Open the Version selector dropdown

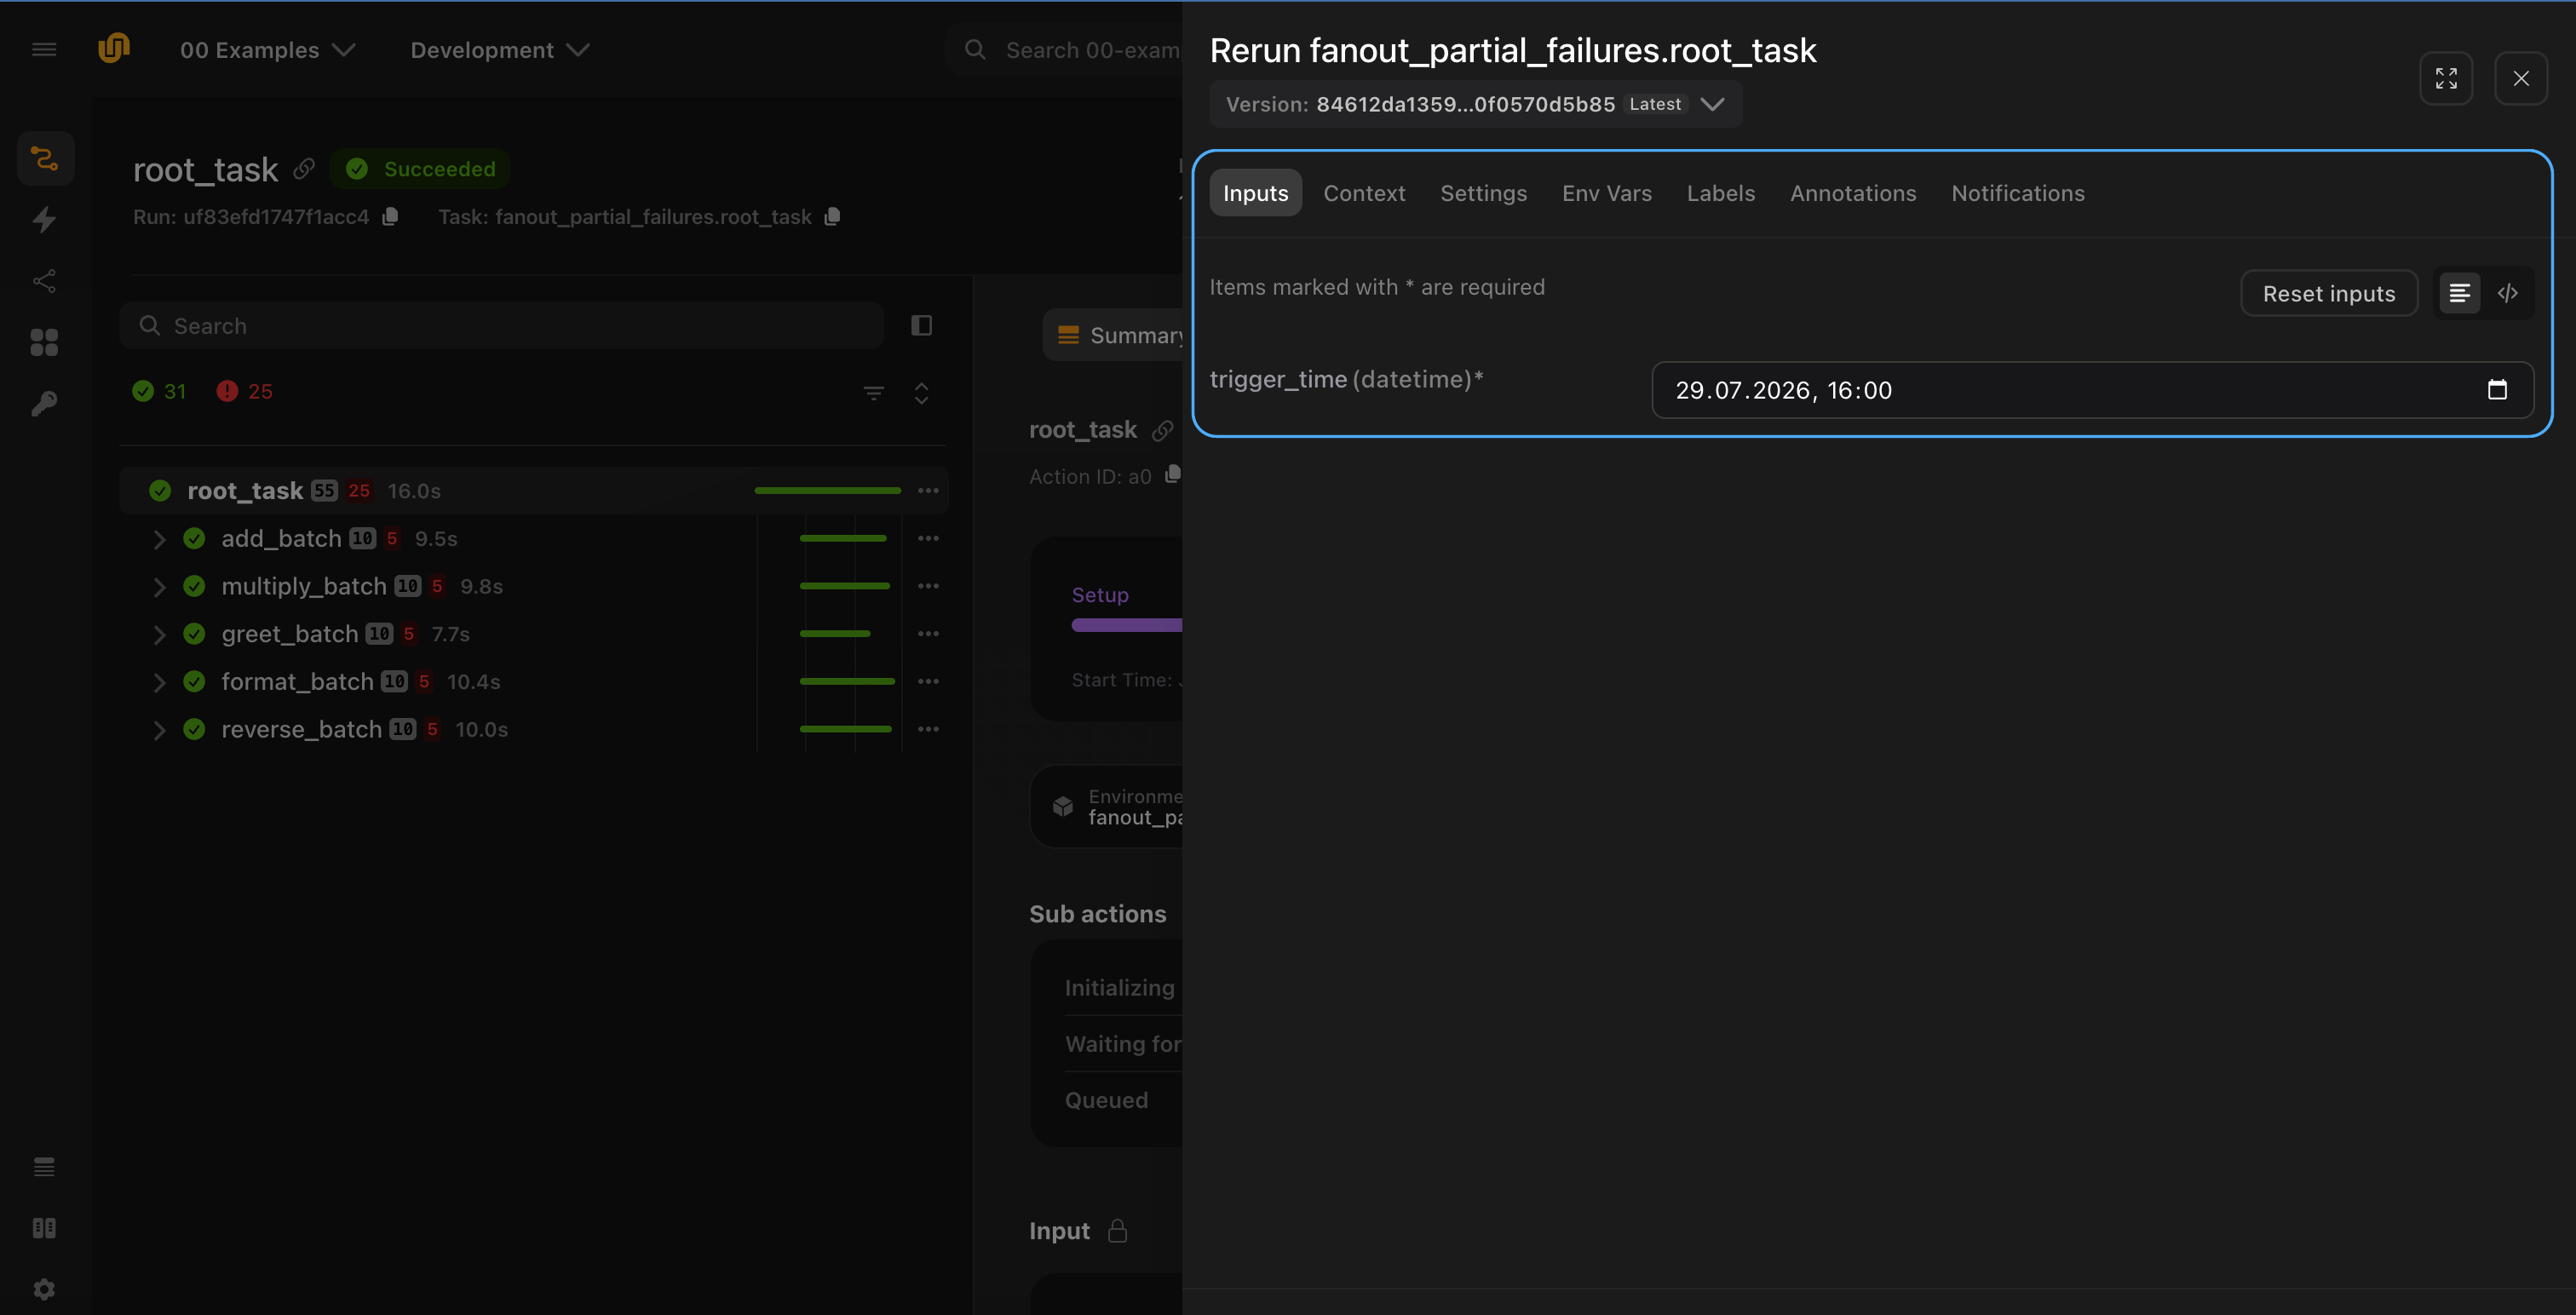(x=1475, y=104)
